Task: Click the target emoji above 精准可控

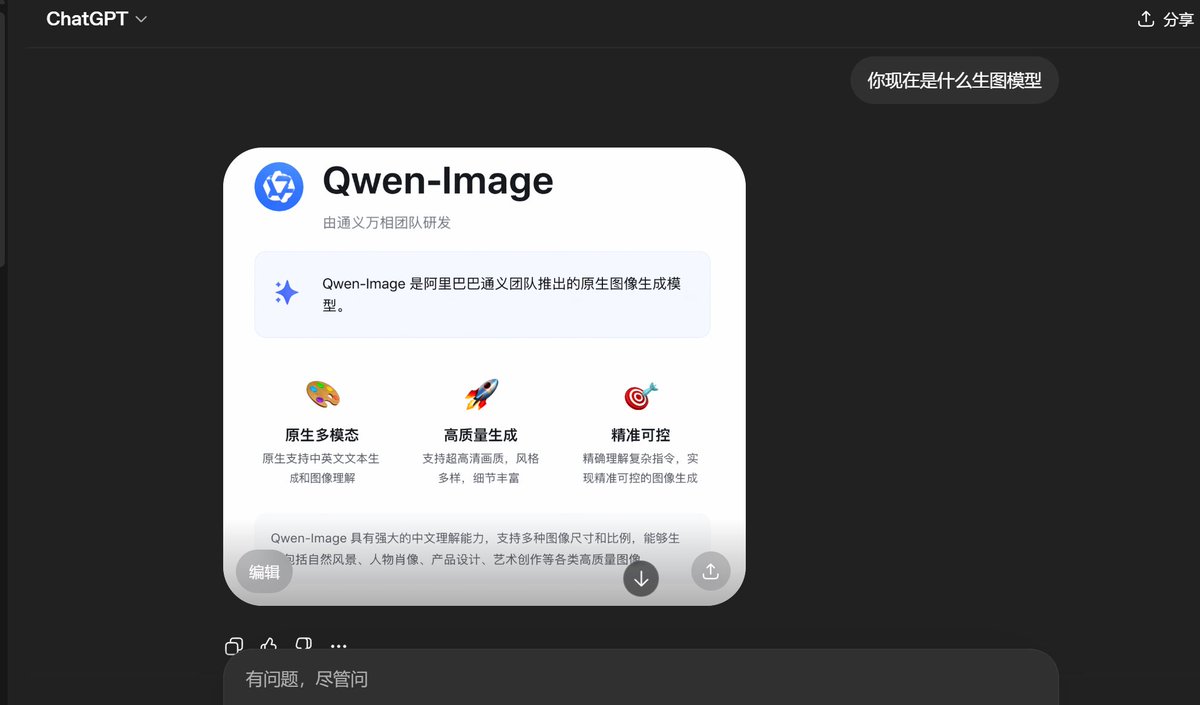Action: (x=641, y=395)
